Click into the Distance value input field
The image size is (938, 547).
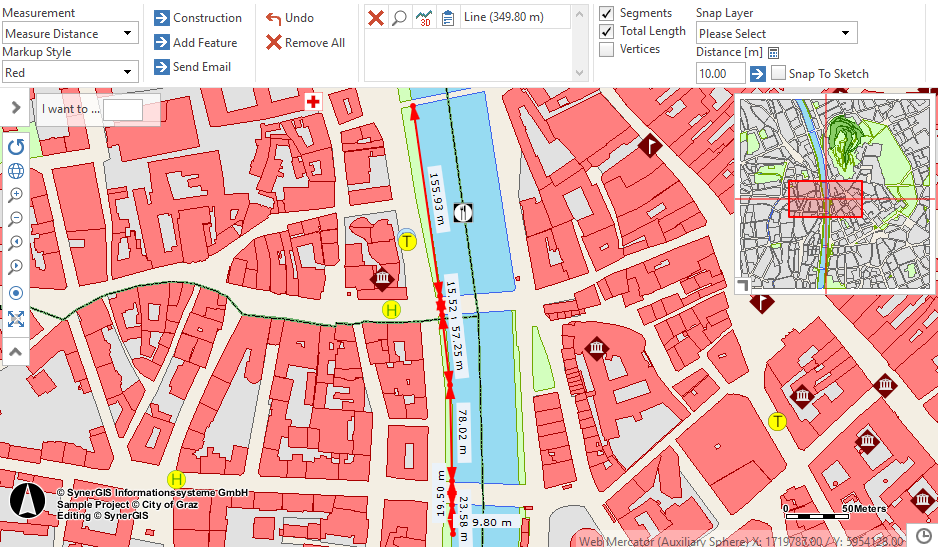tap(720, 73)
